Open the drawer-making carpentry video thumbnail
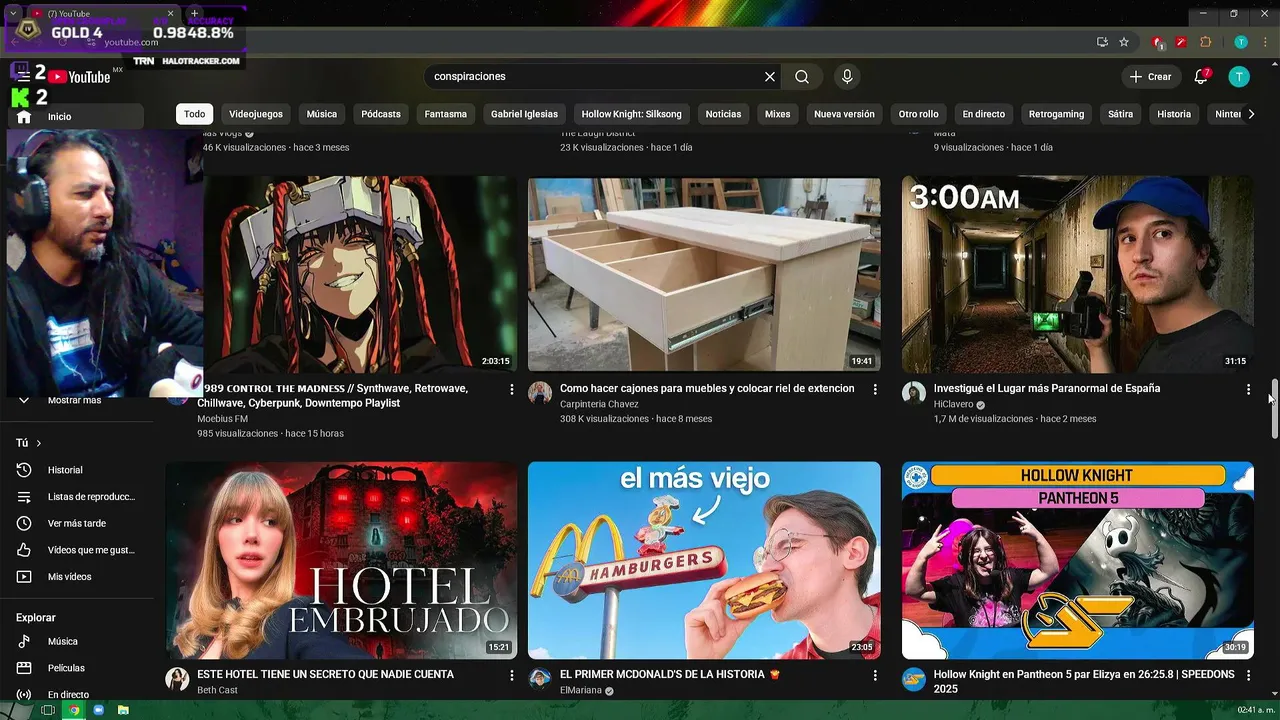 point(704,274)
